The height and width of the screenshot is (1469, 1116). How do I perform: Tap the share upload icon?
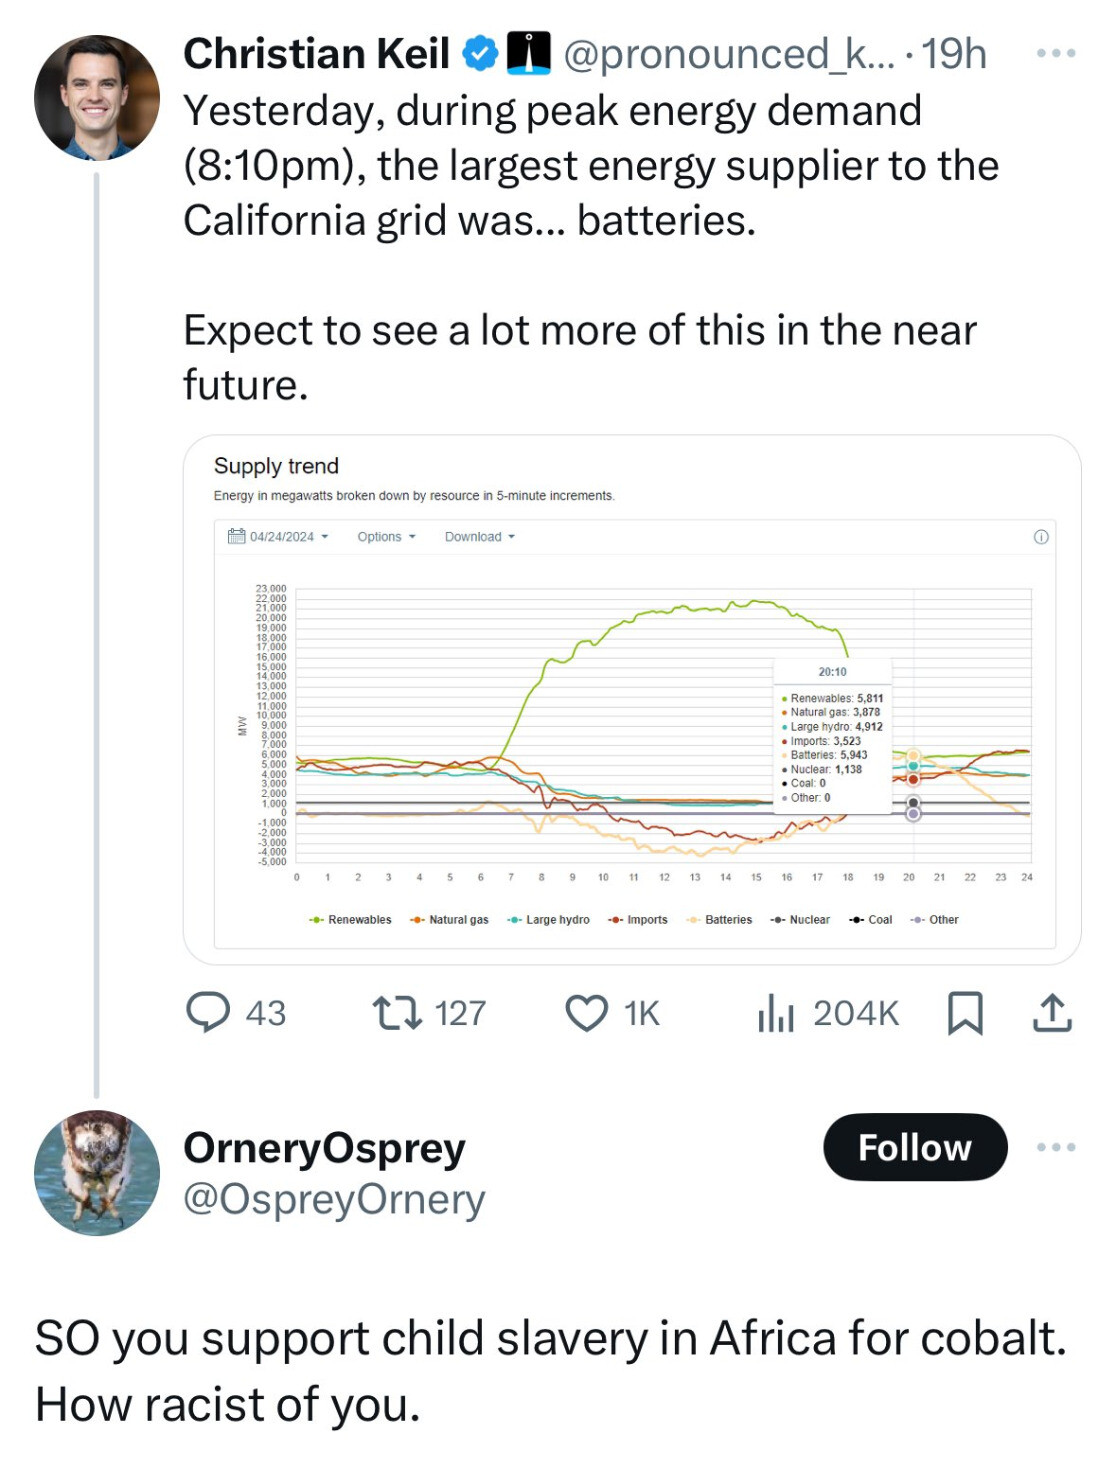point(1051,1012)
